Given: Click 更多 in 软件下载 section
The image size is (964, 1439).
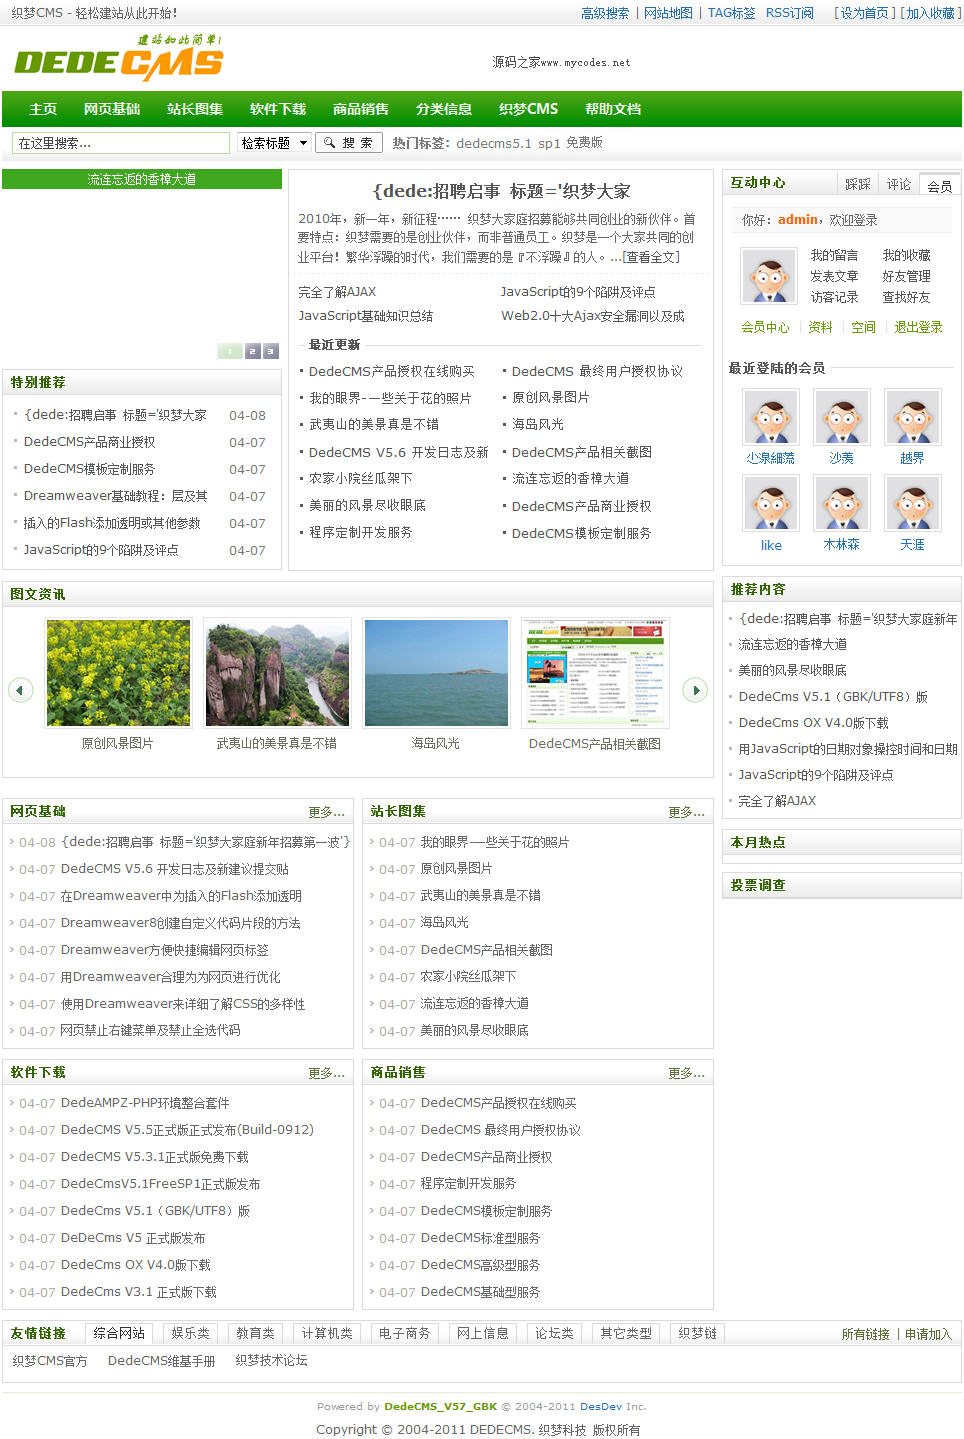Looking at the screenshot, I should pos(326,1073).
